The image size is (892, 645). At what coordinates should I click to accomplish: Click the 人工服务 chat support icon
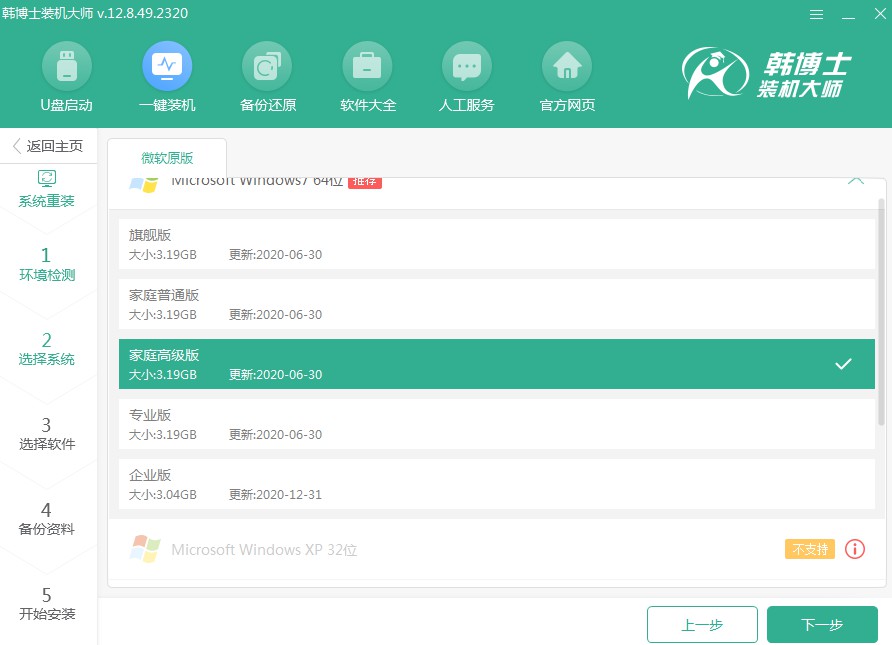coord(466,66)
